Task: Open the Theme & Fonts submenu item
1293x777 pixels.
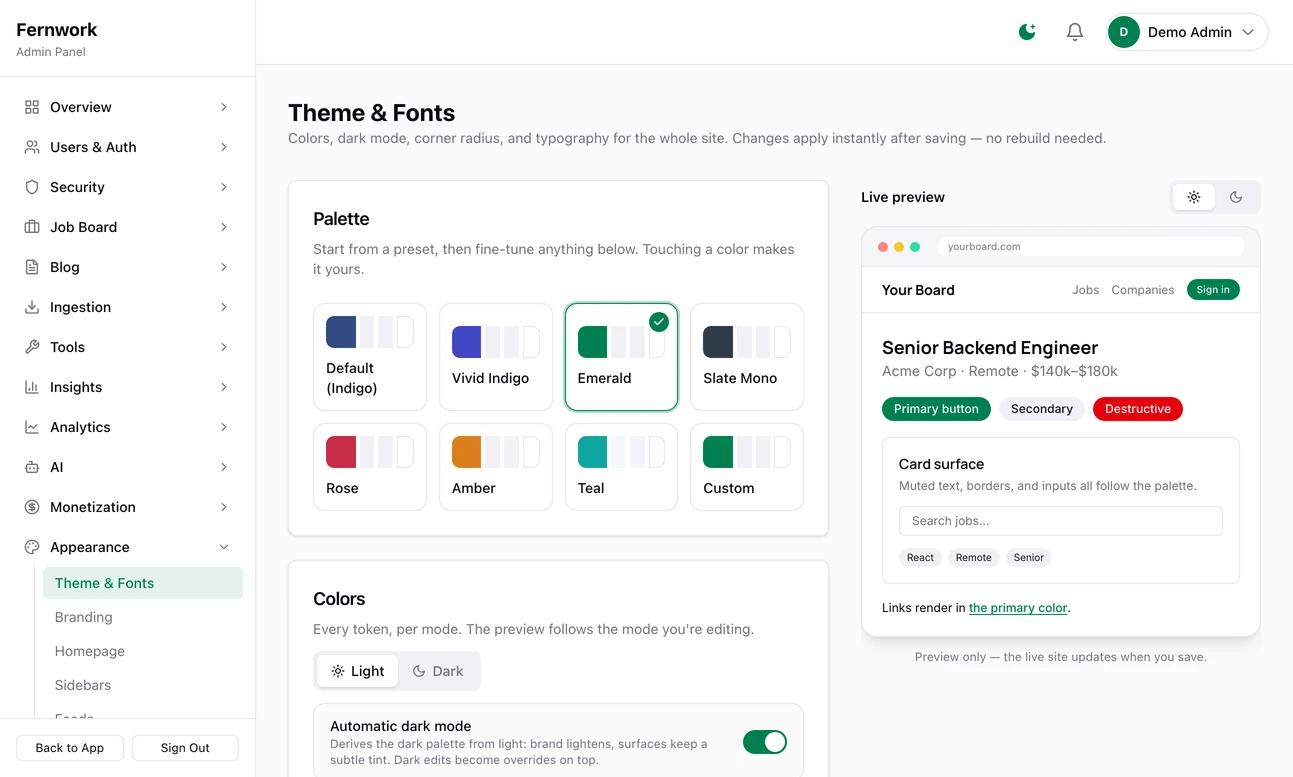Action: point(143,583)
